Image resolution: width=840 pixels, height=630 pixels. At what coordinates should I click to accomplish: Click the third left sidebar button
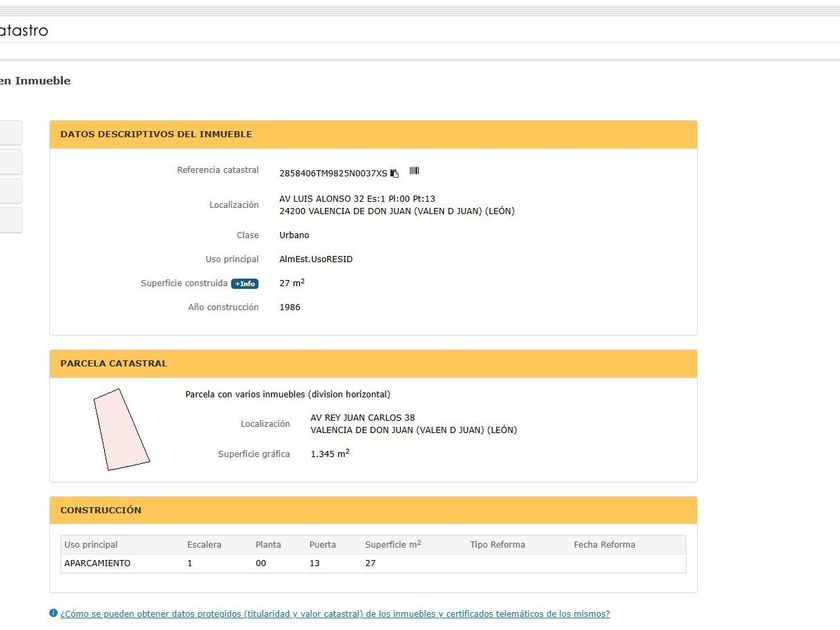click(11, 191)
